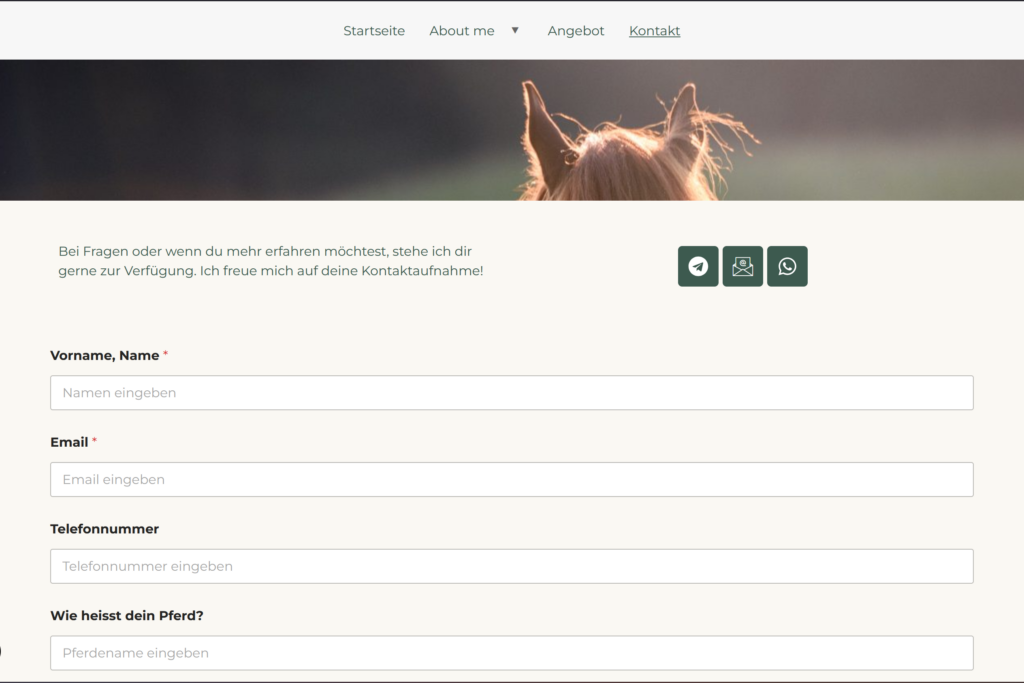
Task: Click the Vorname, Name label
Action: (x=103, y=355)
